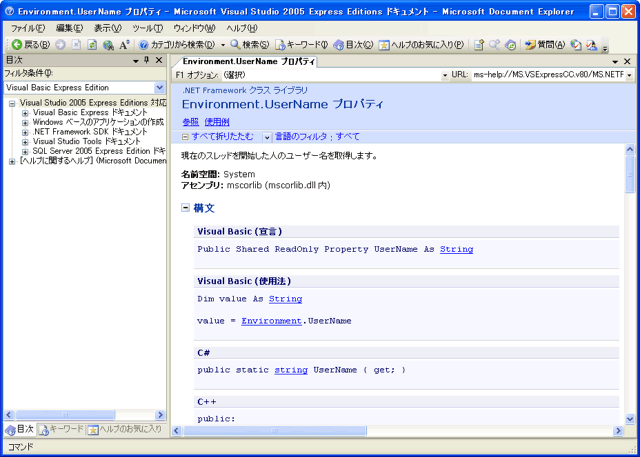Open the カテゴリから検索 dropdown arrow

223,44
